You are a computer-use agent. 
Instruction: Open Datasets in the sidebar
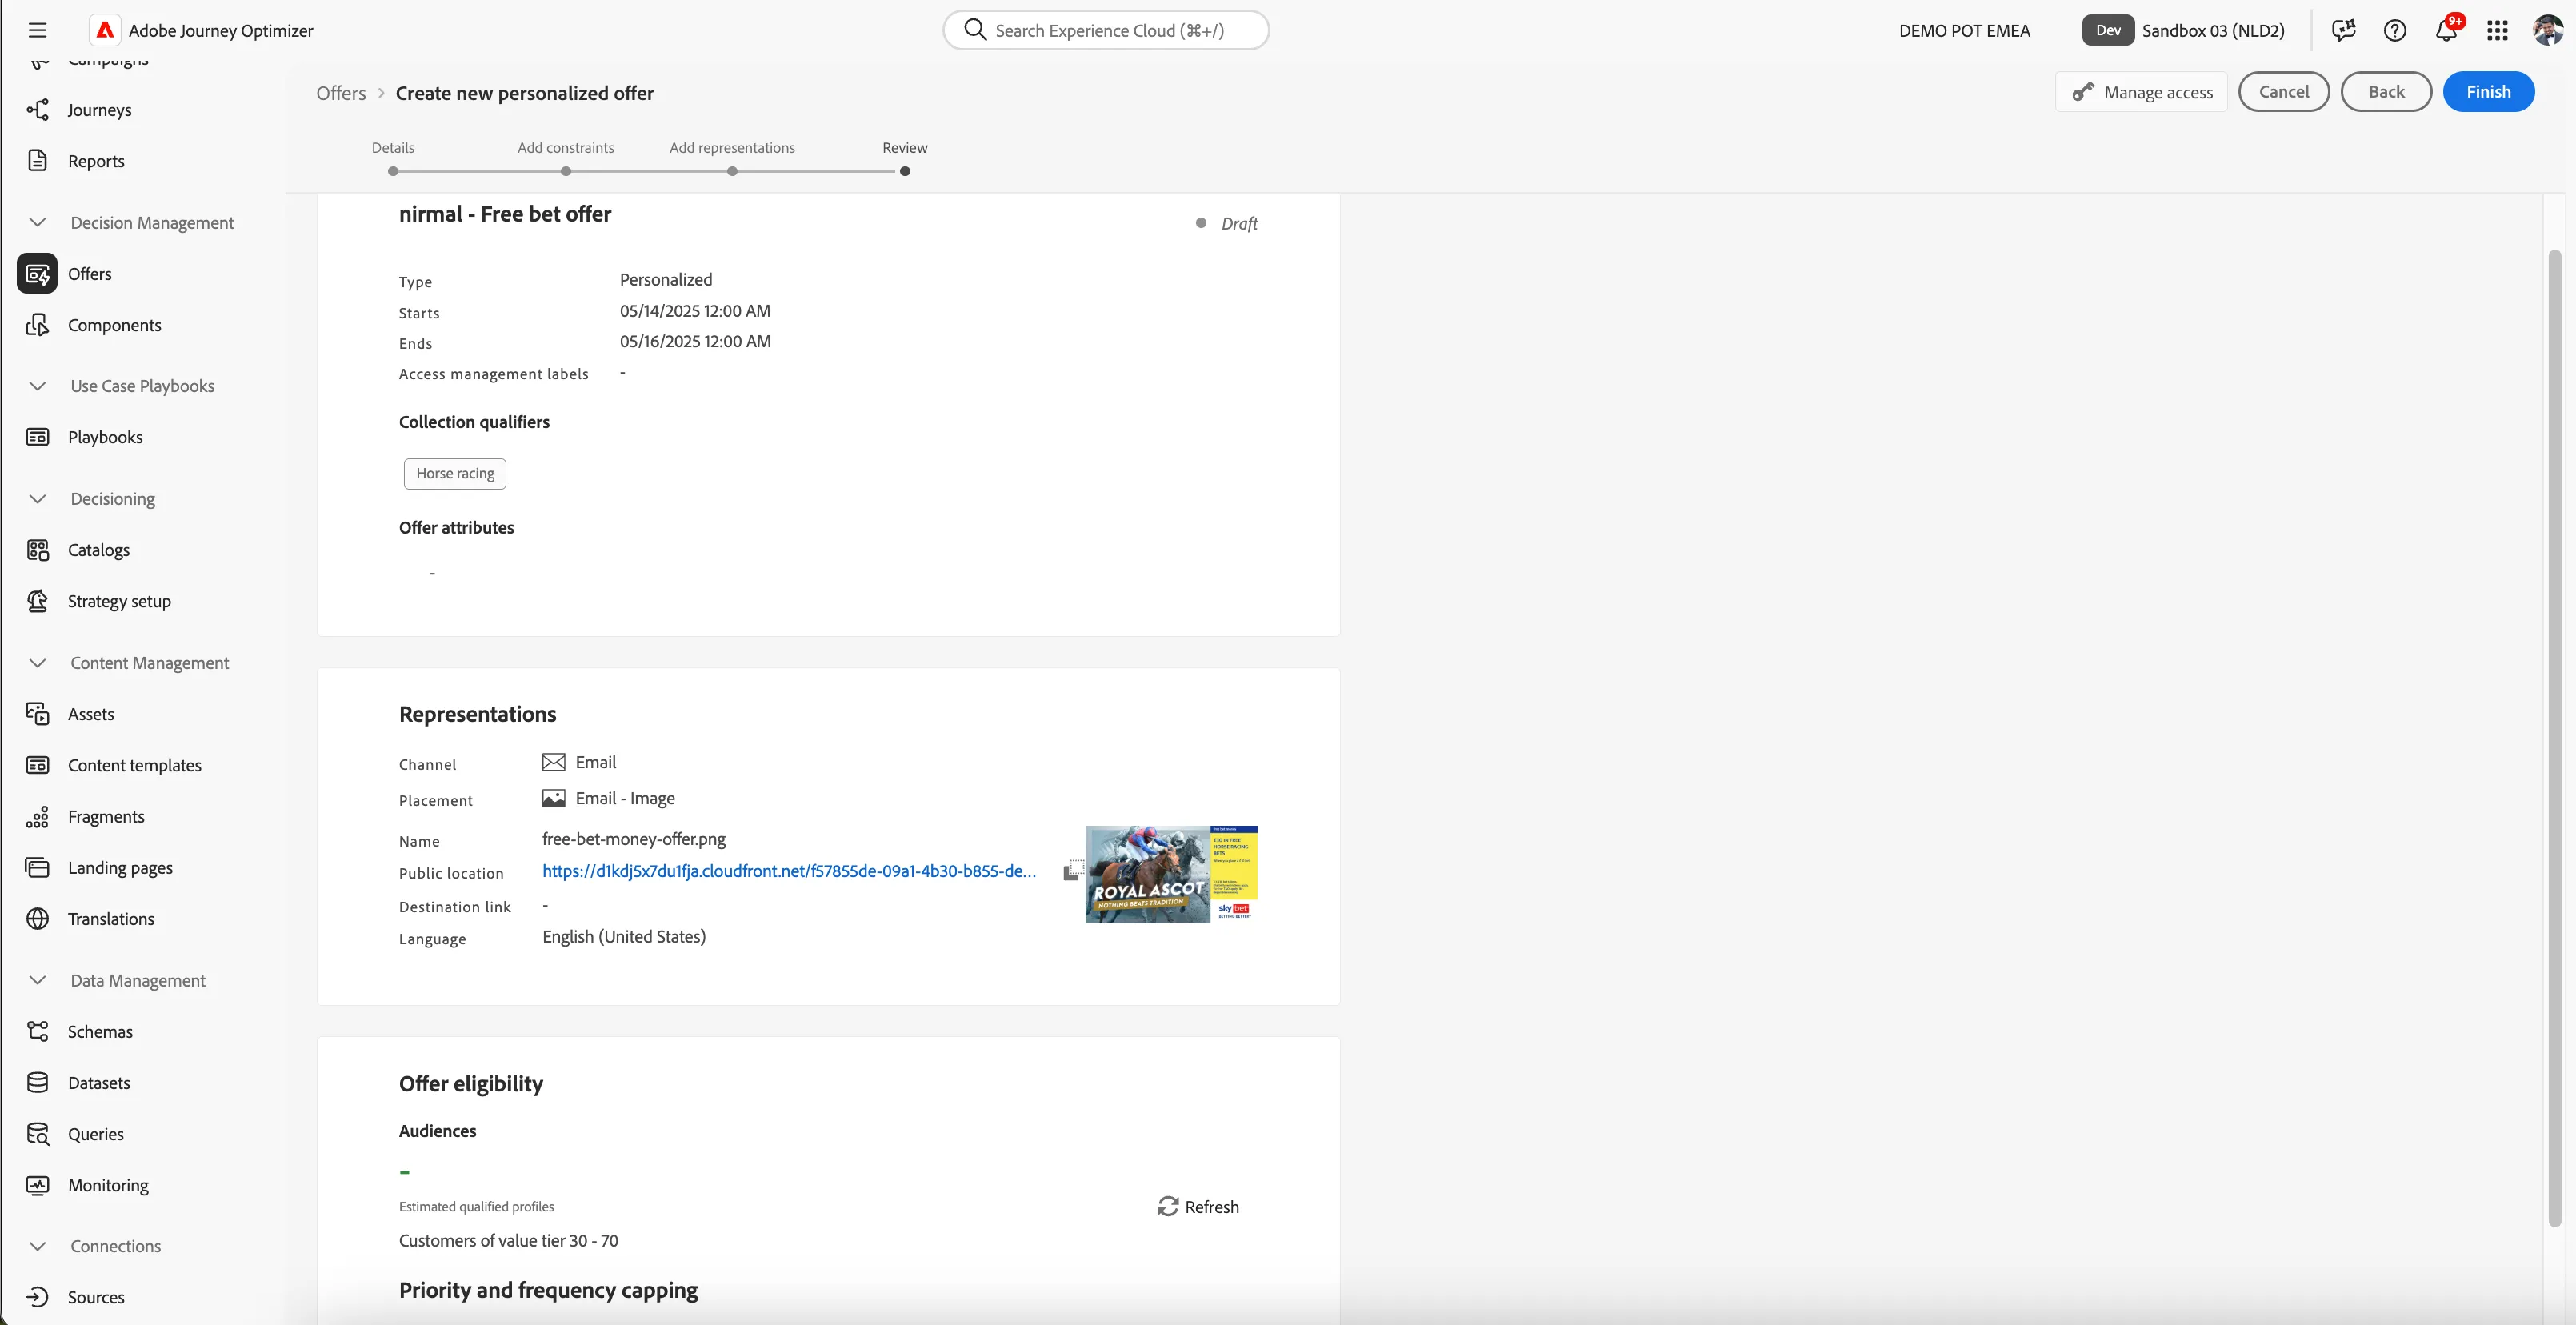click(x=99, y=1082)
